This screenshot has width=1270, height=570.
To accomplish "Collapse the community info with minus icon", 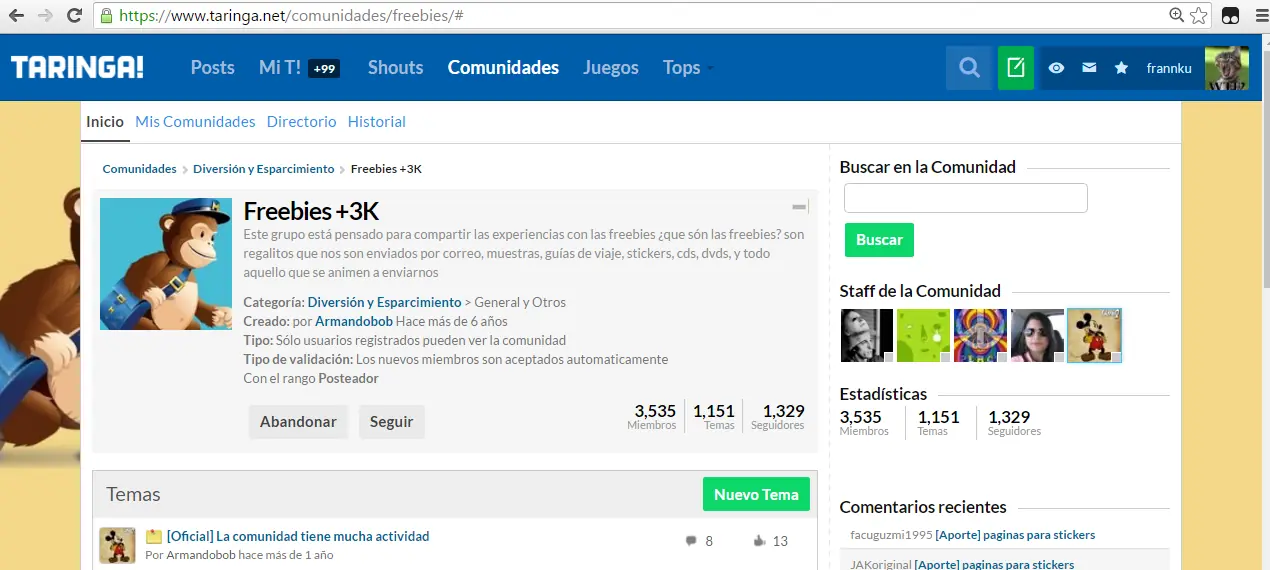I will pyautogui.click(x=799, y=207).
